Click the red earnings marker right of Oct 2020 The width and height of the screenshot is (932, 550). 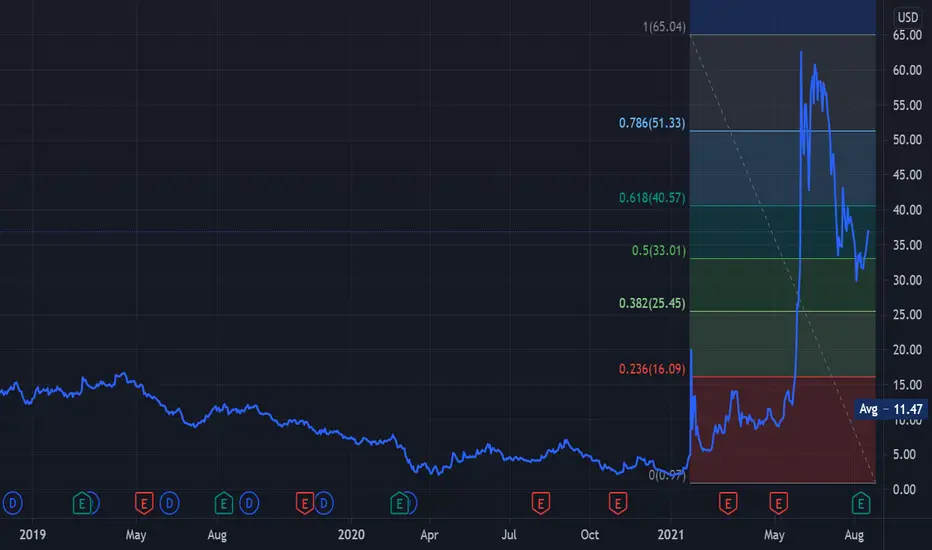tap(618, 504)
